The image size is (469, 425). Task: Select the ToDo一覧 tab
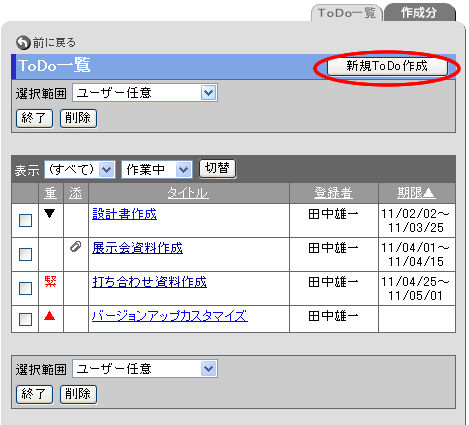(347, 13)
